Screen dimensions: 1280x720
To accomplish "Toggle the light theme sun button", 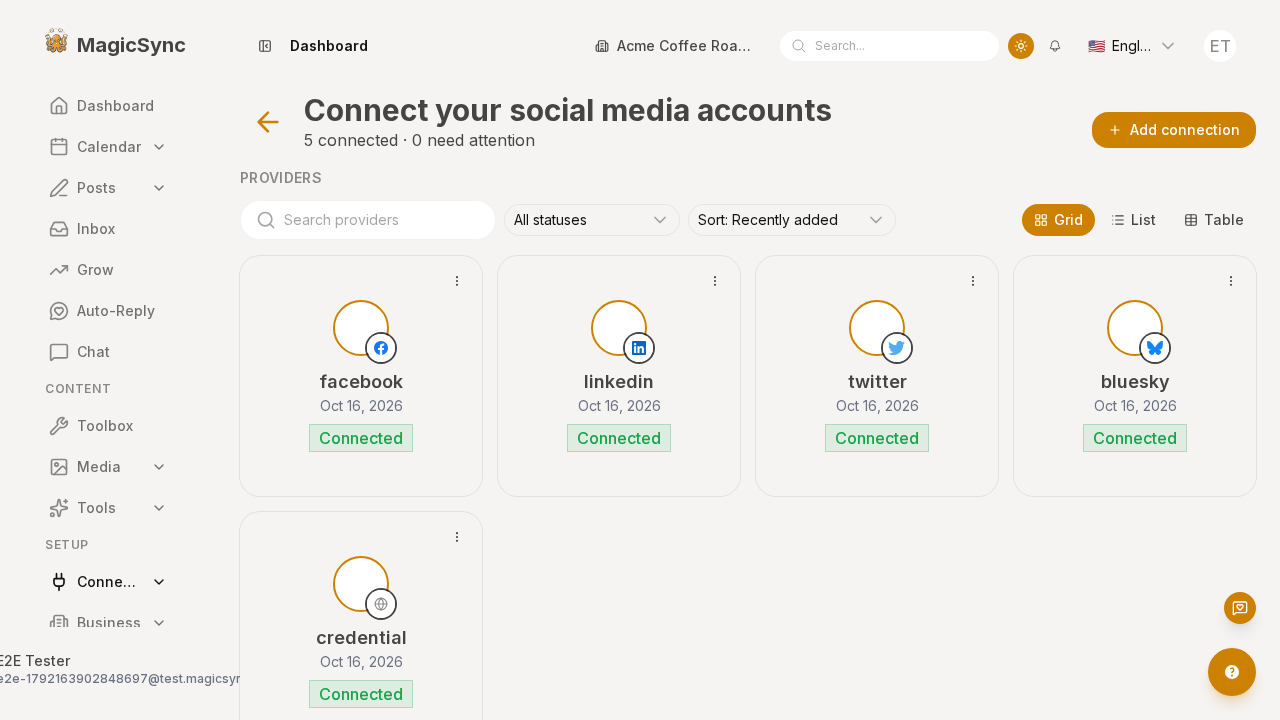I will (x=1021, y=46).
